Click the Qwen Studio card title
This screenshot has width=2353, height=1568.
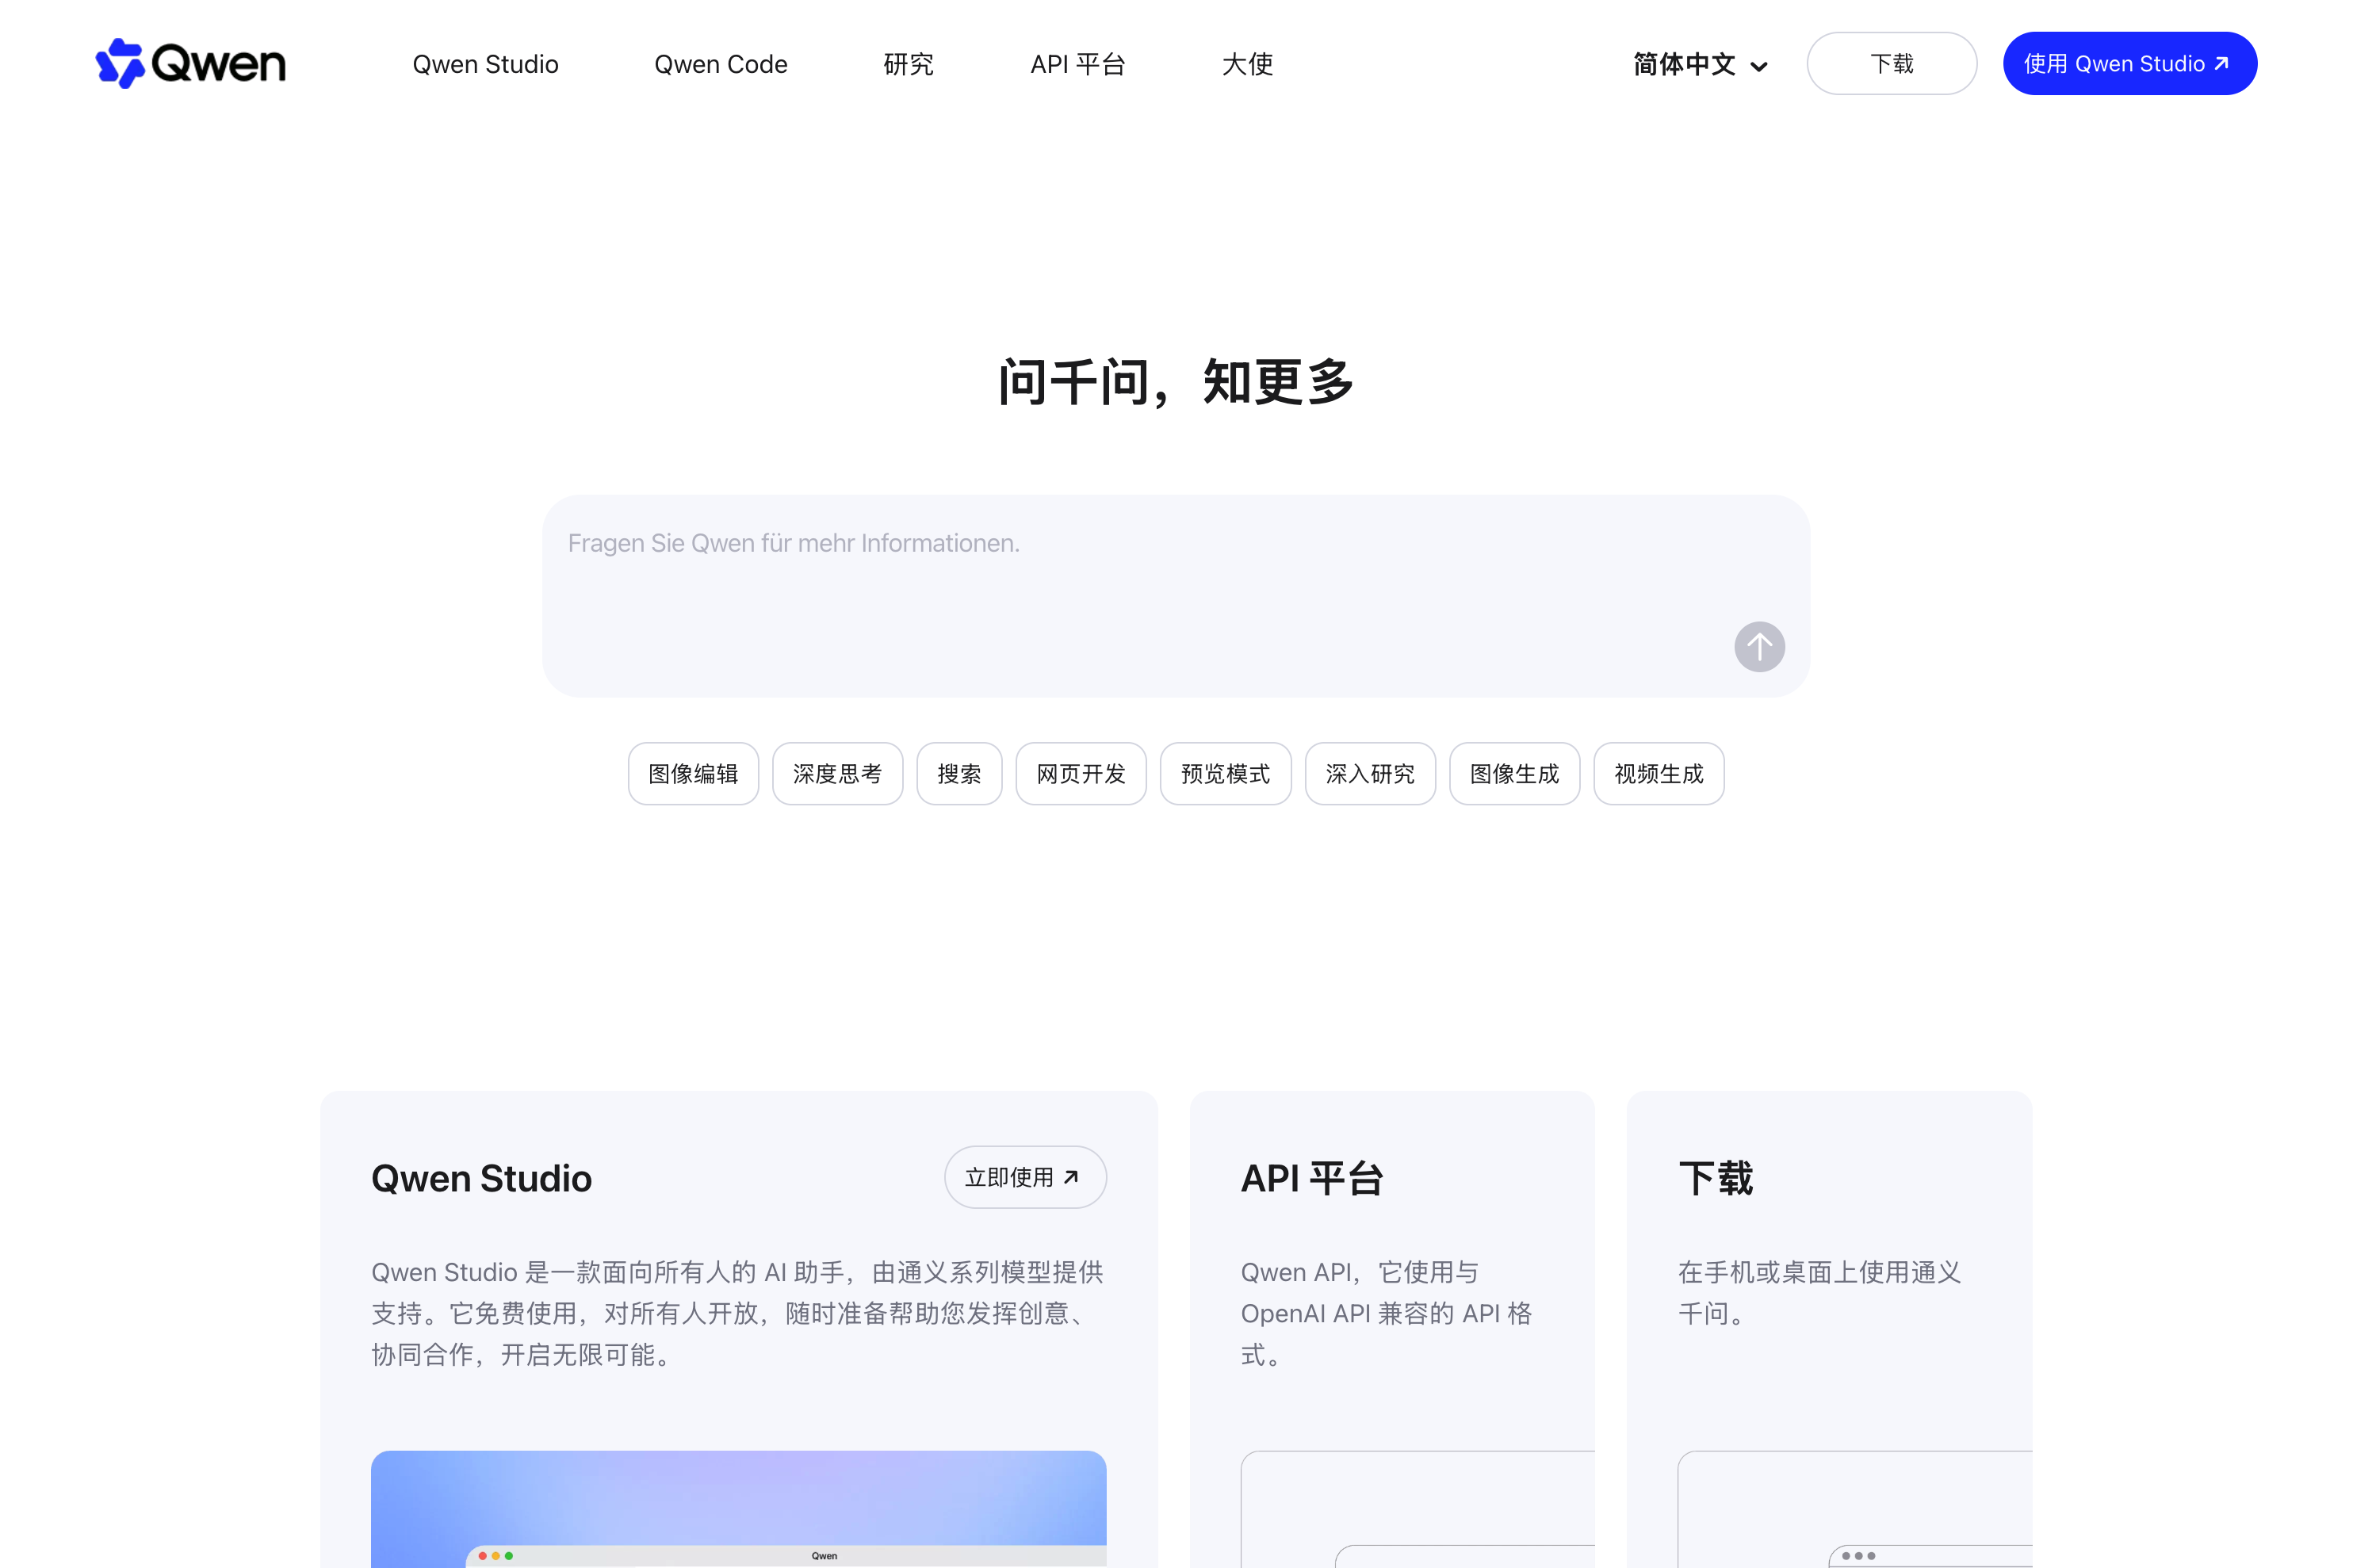tap(481, 1178)
